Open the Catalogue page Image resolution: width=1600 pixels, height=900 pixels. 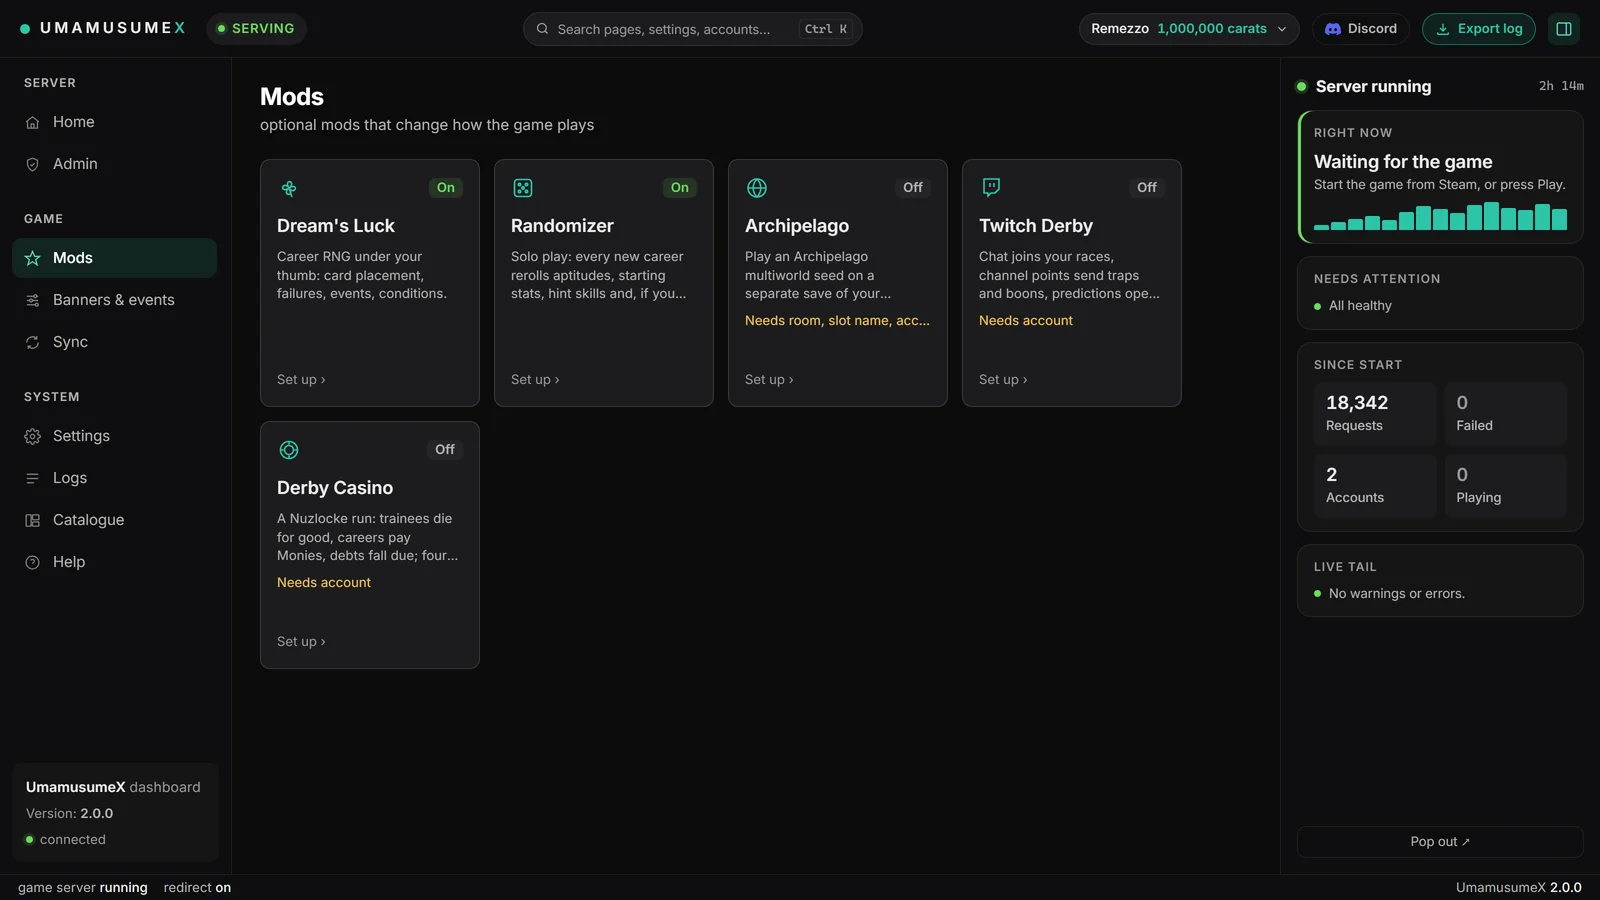(x=114, y=520)
